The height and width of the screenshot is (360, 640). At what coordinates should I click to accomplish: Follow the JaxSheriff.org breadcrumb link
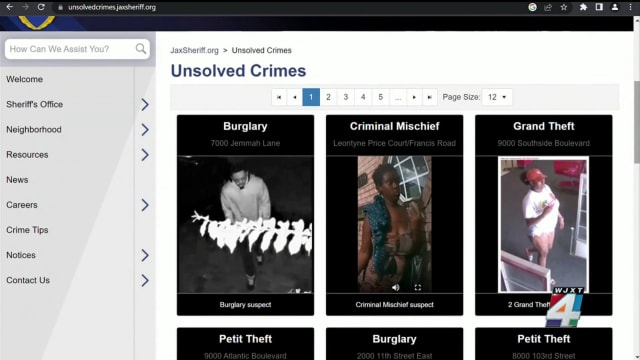click(194, 51)
